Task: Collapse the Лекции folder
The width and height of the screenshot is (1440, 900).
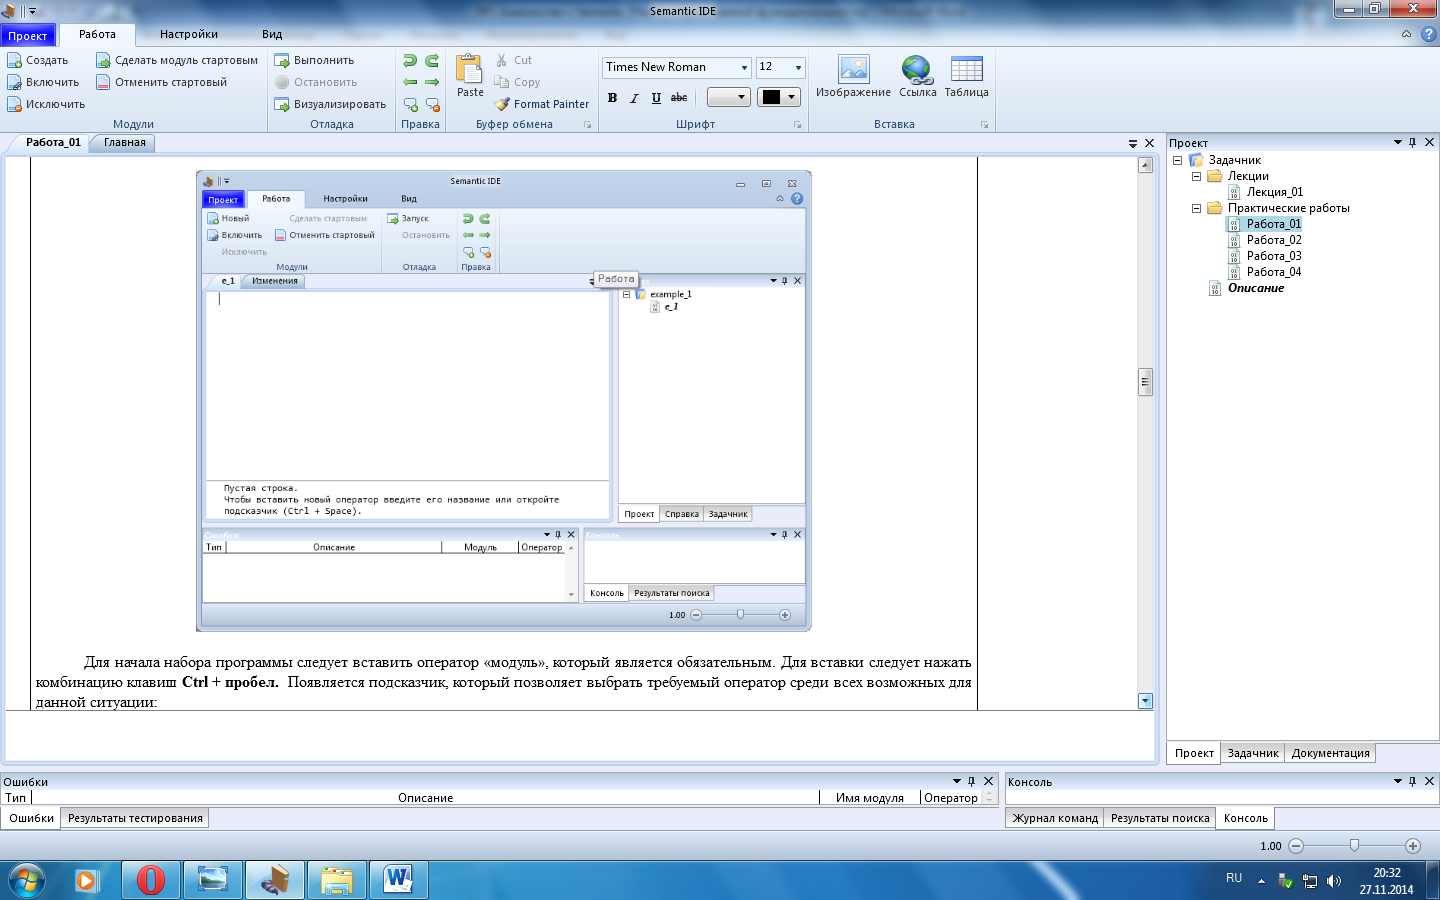Action: pyautogui.click(x=1196, y=176)
